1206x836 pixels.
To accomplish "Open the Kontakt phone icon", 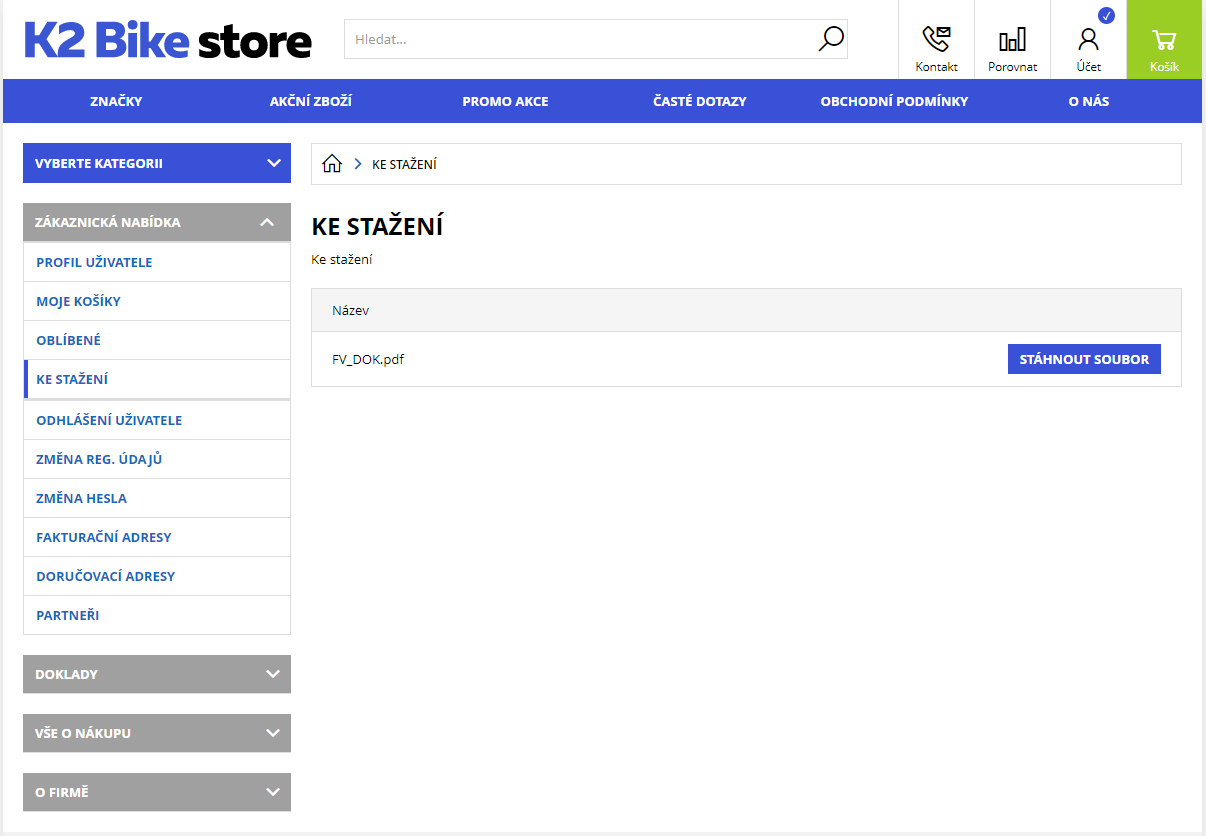I will [x=936, y=40].
